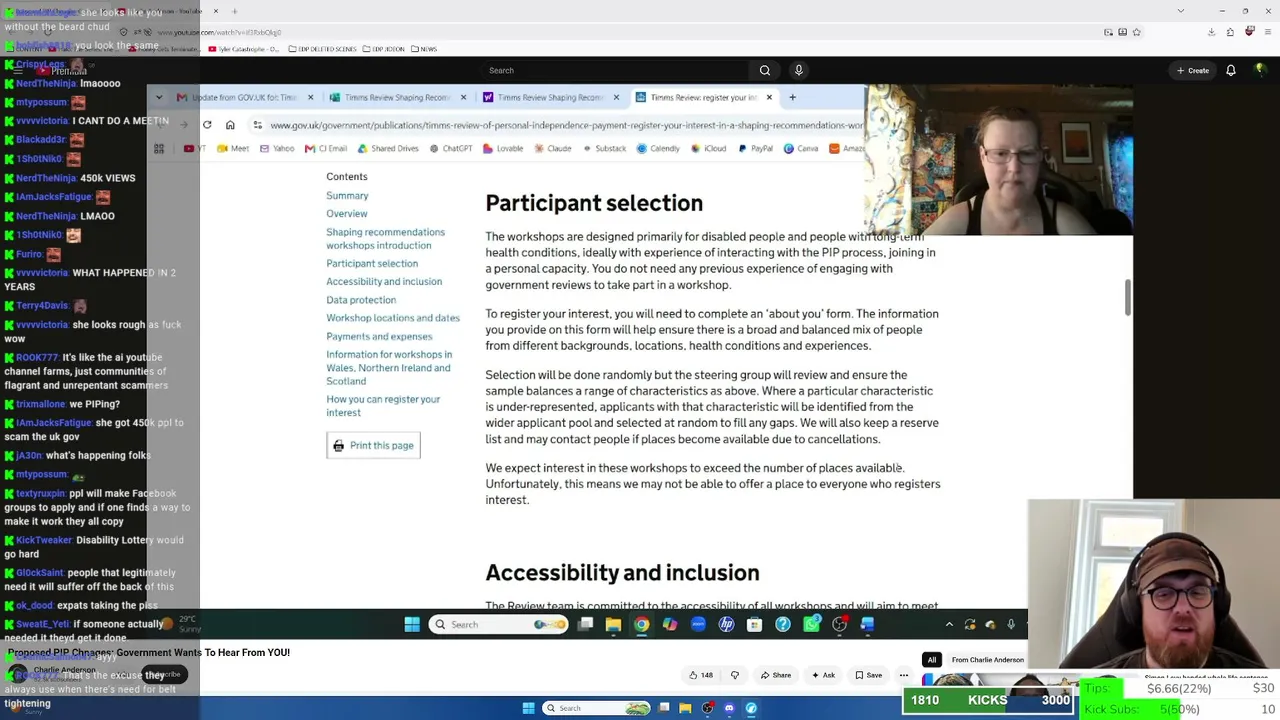
Task: Open the Canva bookmark
Action: [x=801, y=148]
